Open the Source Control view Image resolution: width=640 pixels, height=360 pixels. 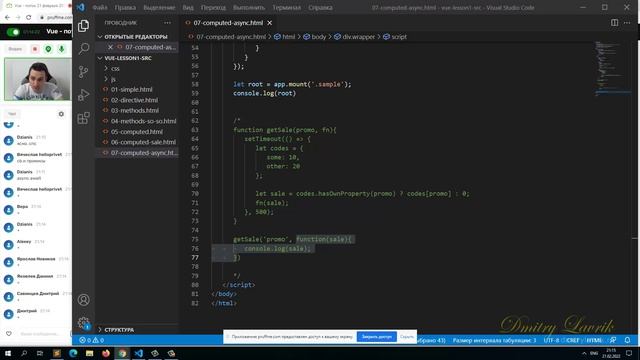tap(84, 72)
